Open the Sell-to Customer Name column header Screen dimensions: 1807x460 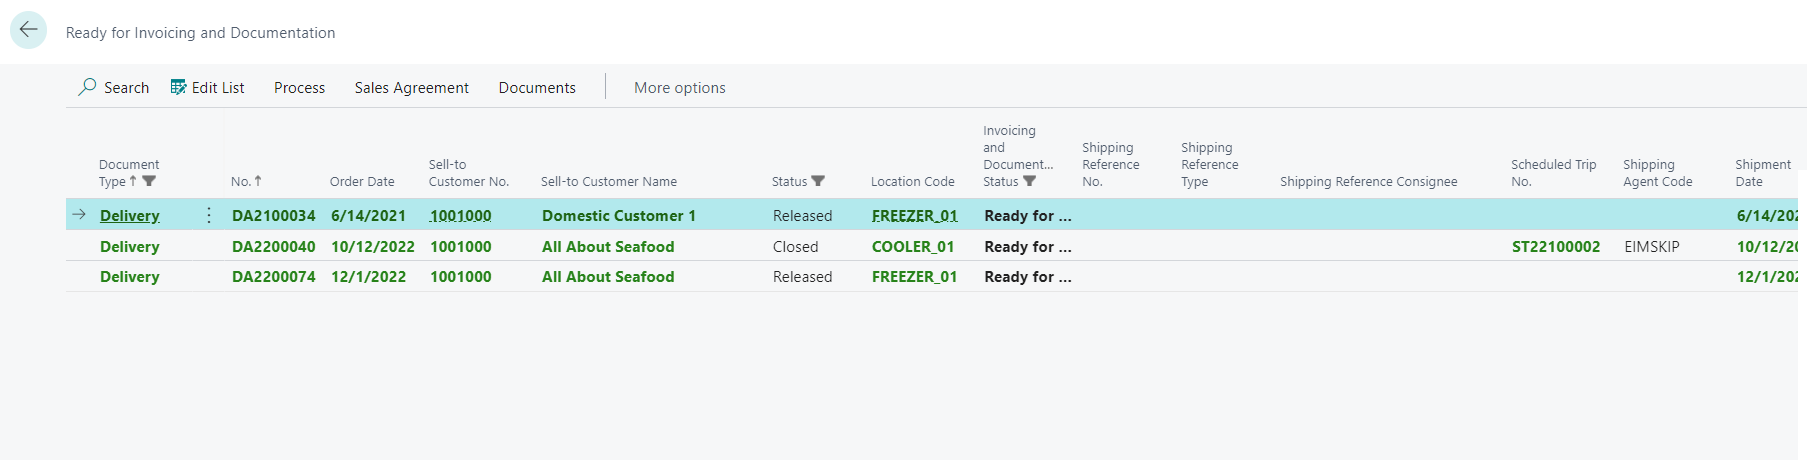click(x=608, y=181)
